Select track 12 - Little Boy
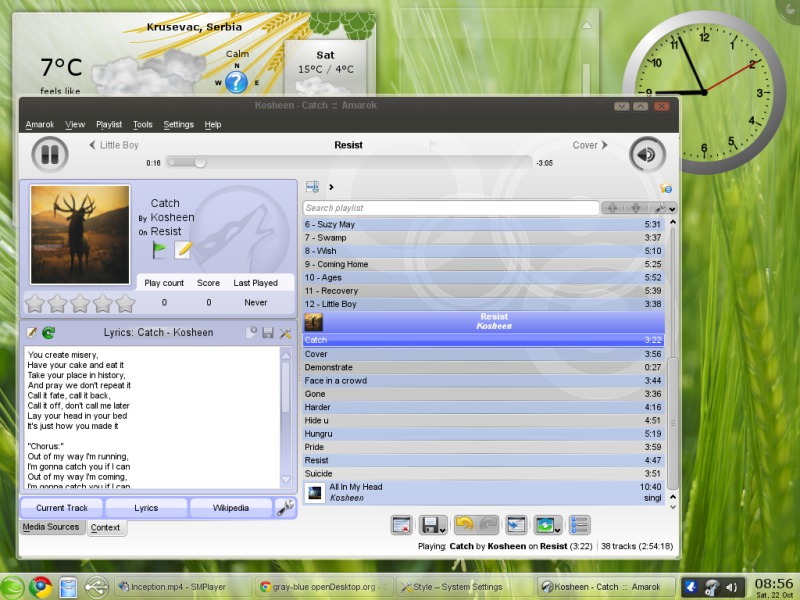This screenshot has width=800, height=600. 484,304
